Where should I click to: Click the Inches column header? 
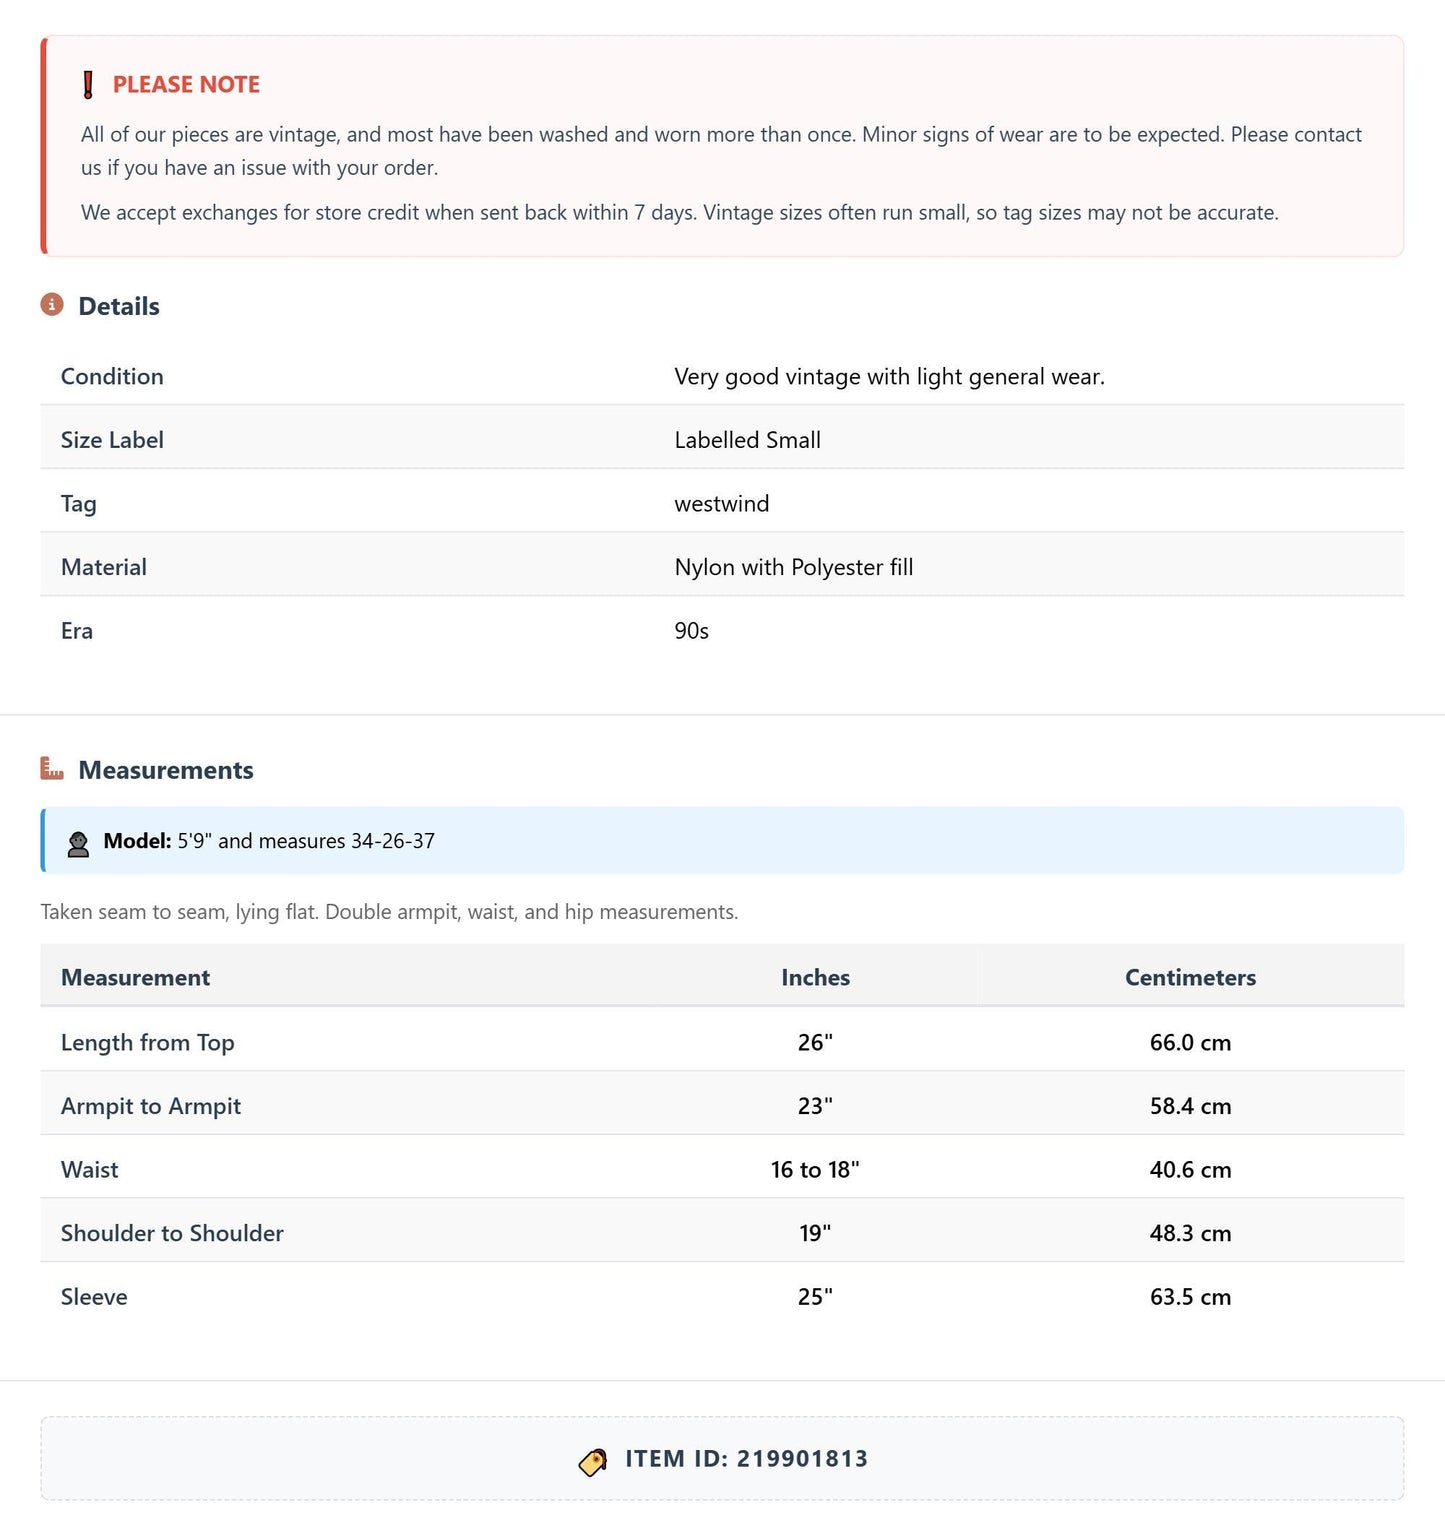click(x=815, y=977)
